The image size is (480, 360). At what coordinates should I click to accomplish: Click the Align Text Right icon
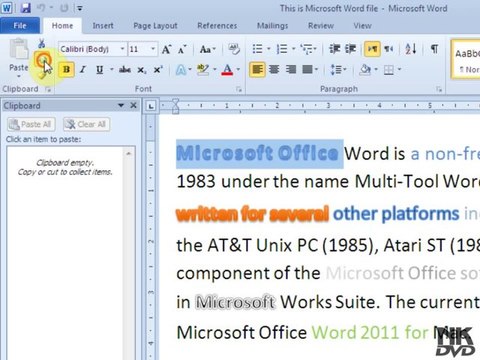291,69
